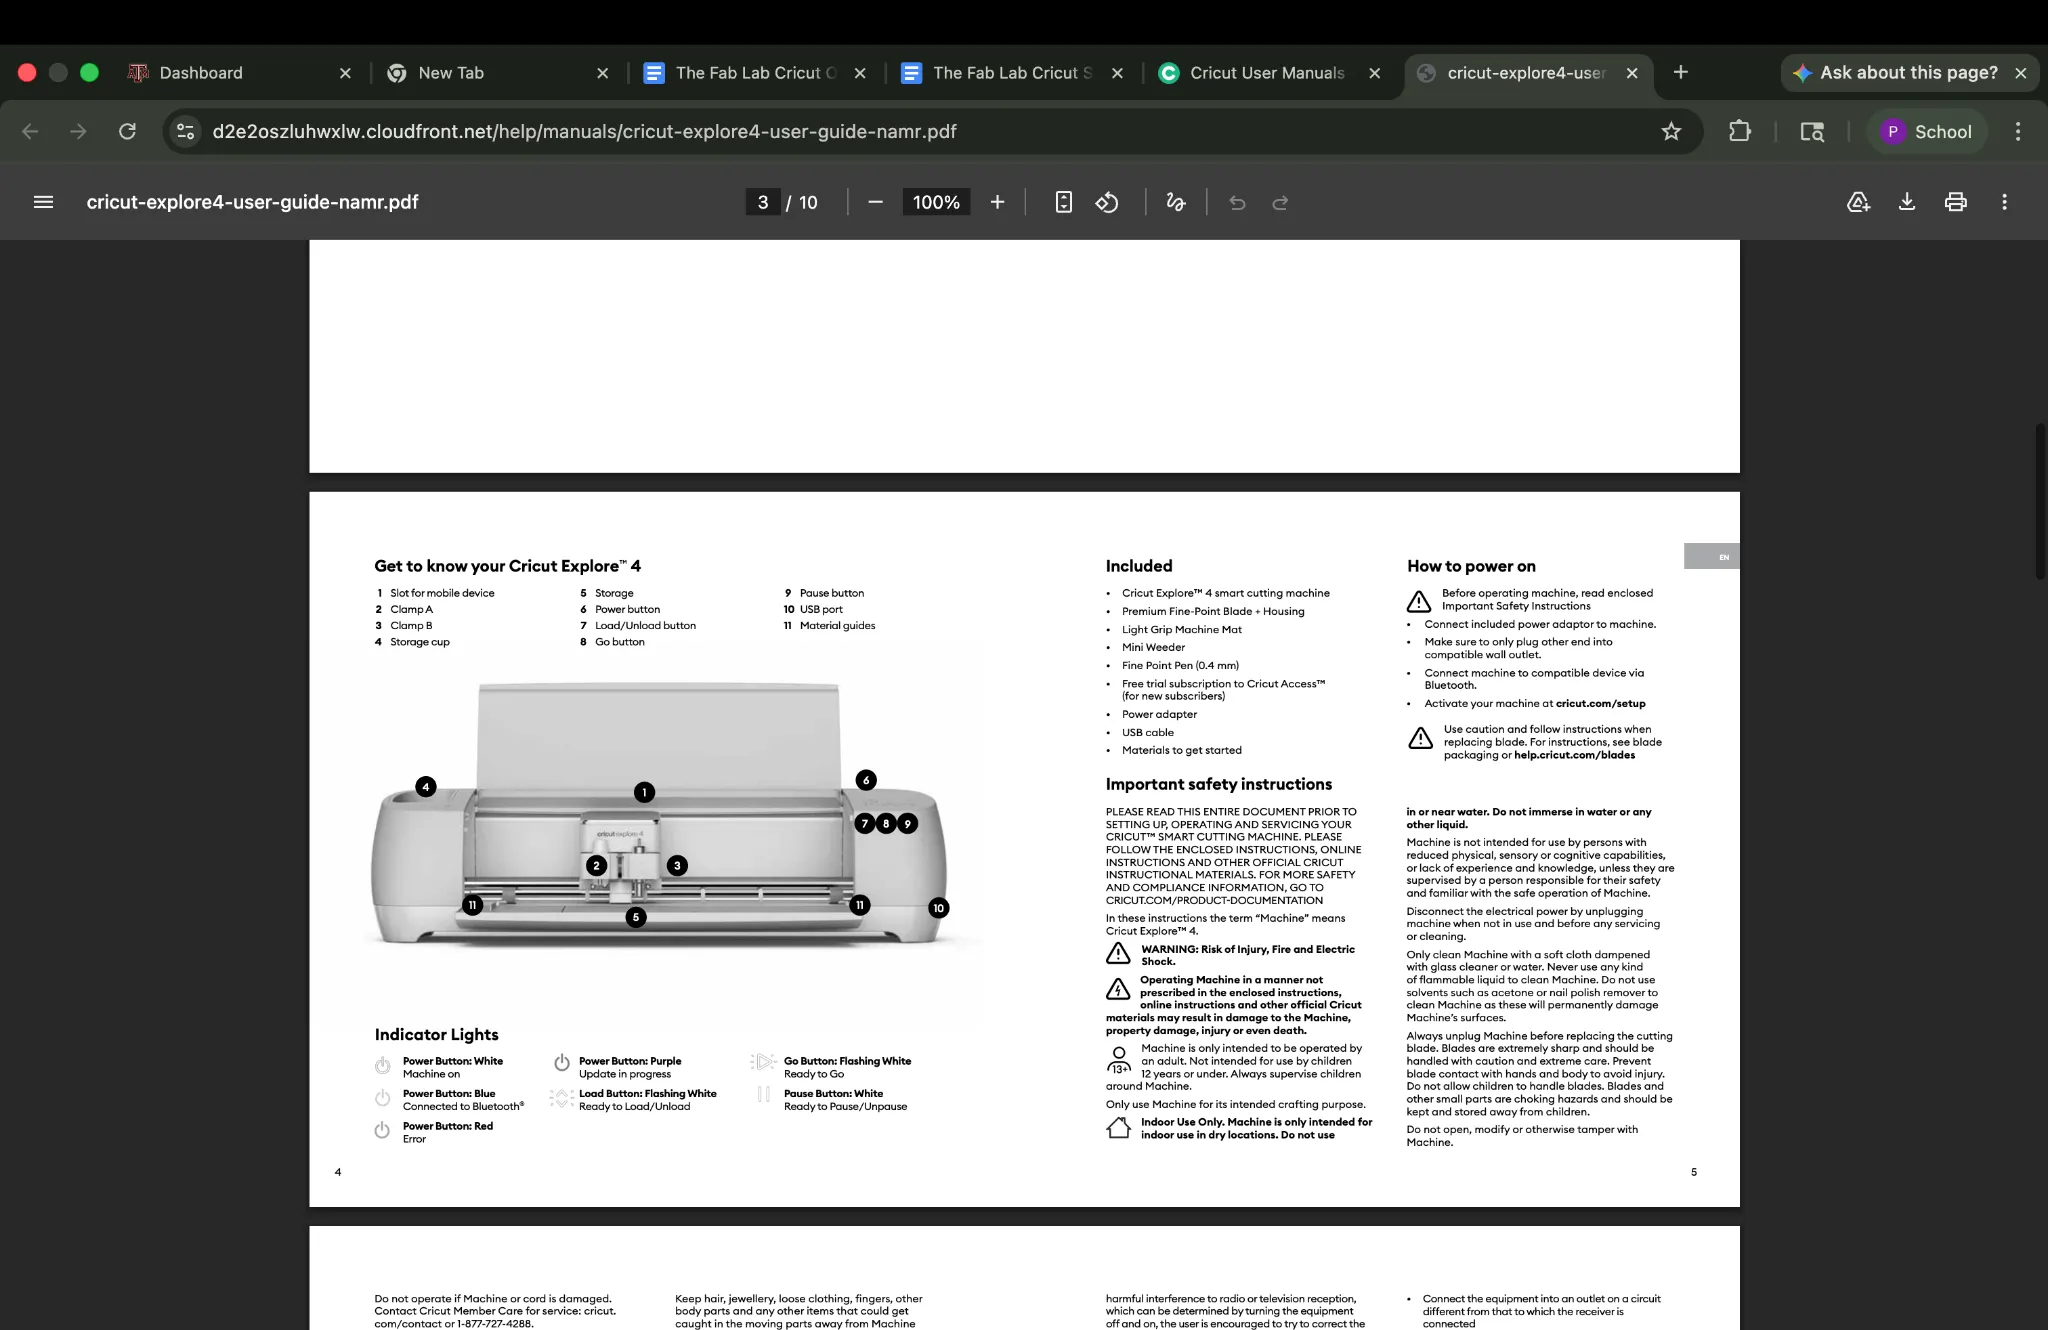The image size is (2048, 1330).
Task: Open the PDF sidebar menu icon
Action: (x=43, y=202)
